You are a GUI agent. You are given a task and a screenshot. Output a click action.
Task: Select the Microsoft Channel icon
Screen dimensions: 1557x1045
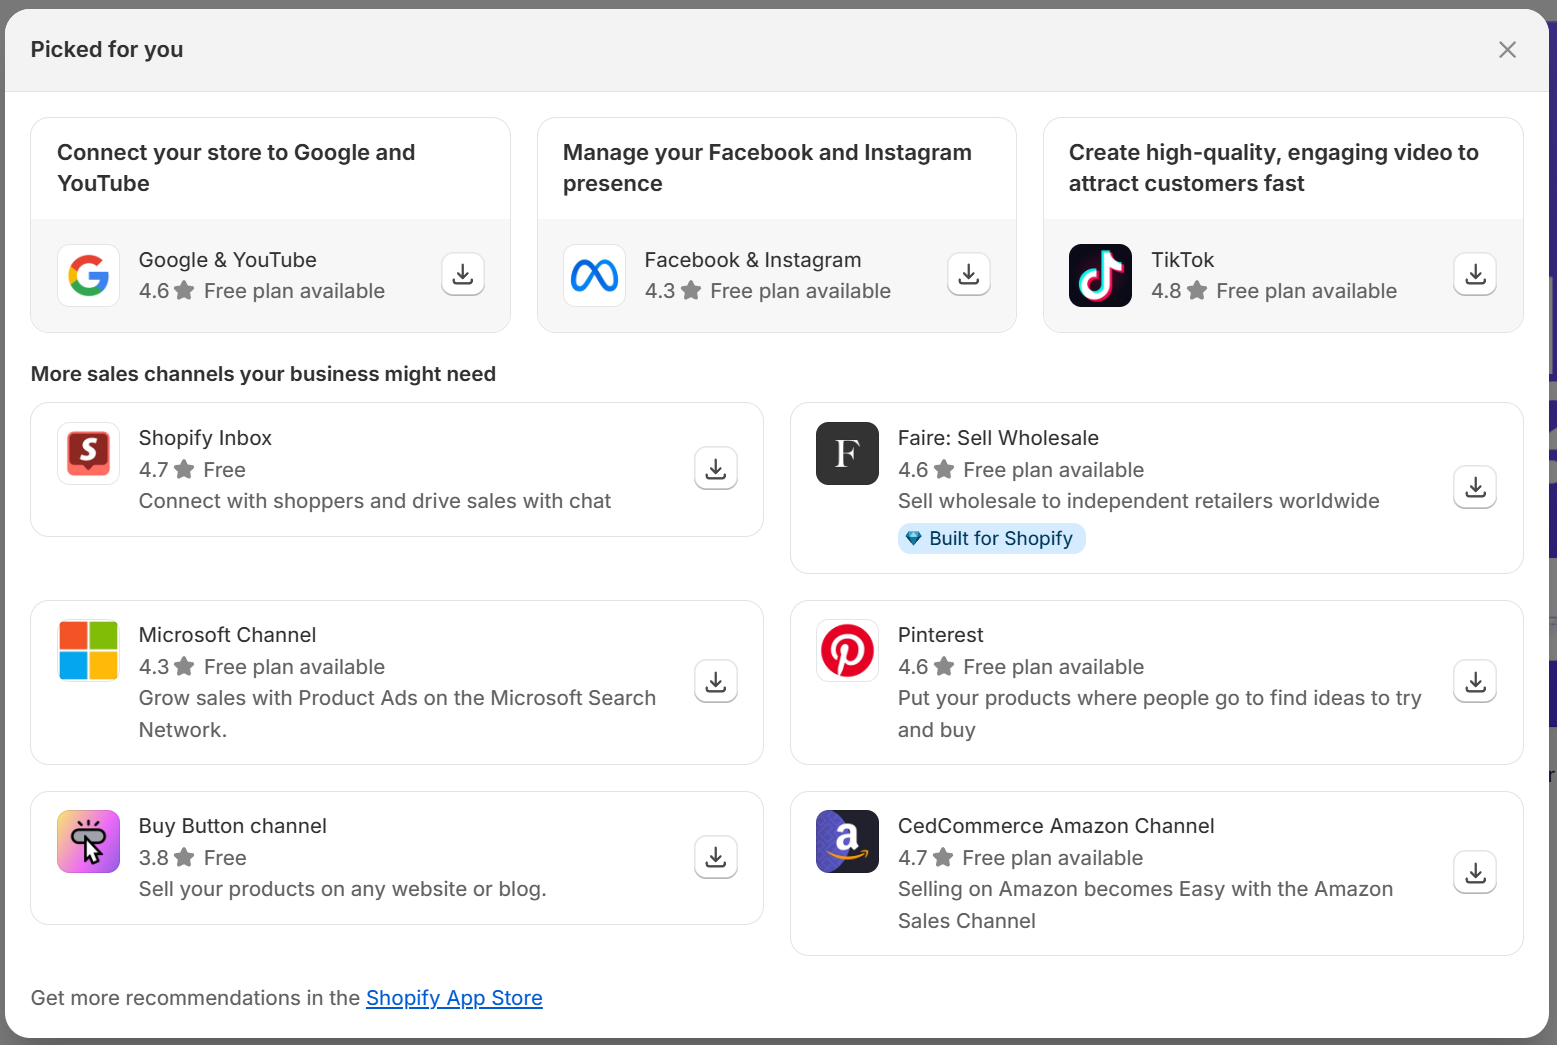click(88, 650)
